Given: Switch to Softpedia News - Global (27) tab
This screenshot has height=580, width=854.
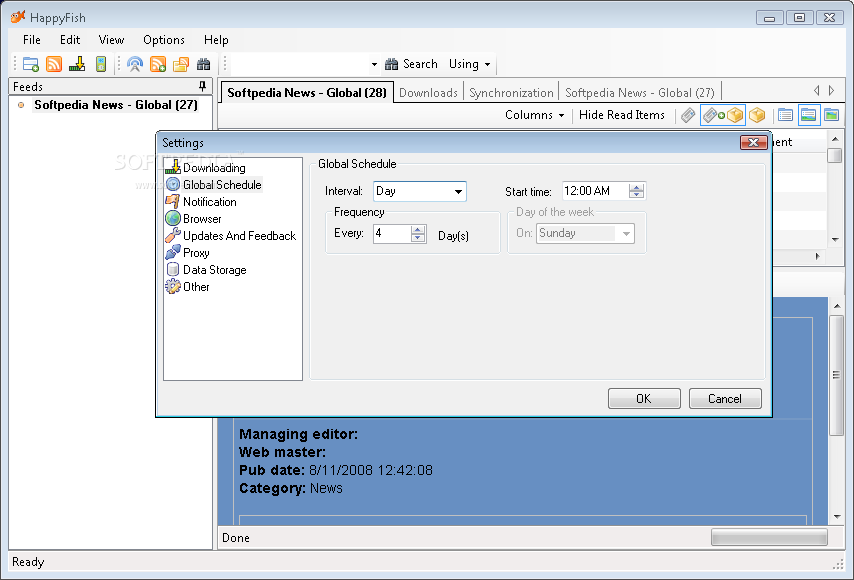Looking at the screenshot, I should coord(639,93).
